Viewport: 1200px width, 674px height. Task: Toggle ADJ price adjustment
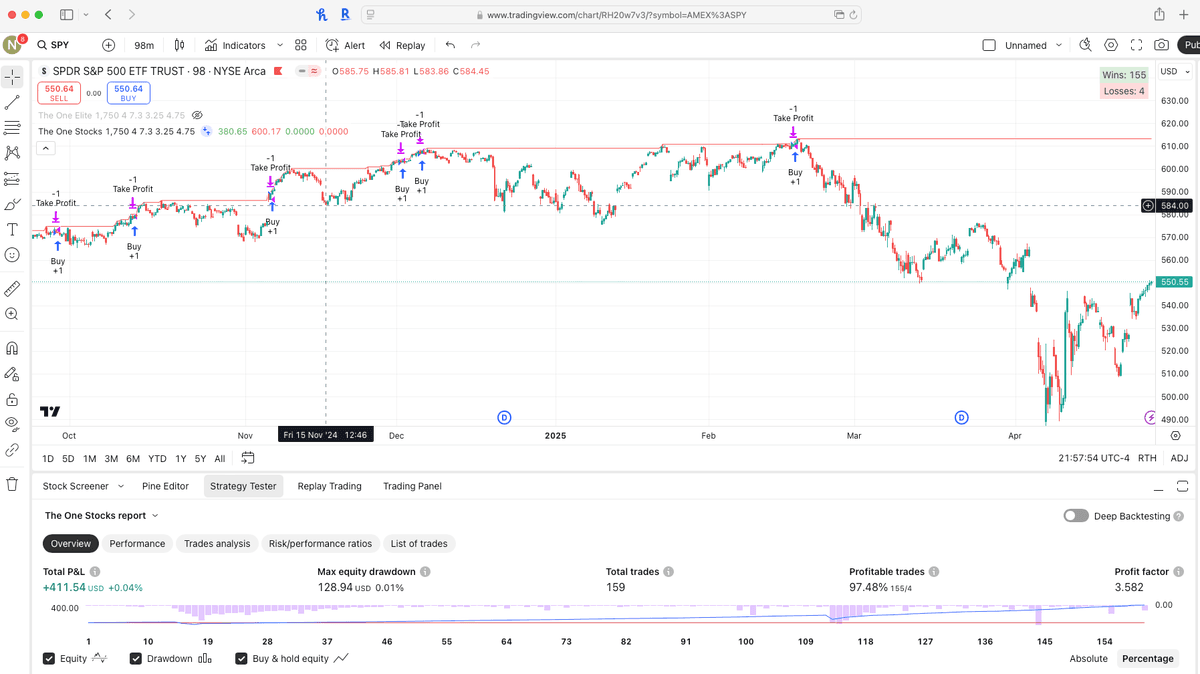click(1179, 458)
